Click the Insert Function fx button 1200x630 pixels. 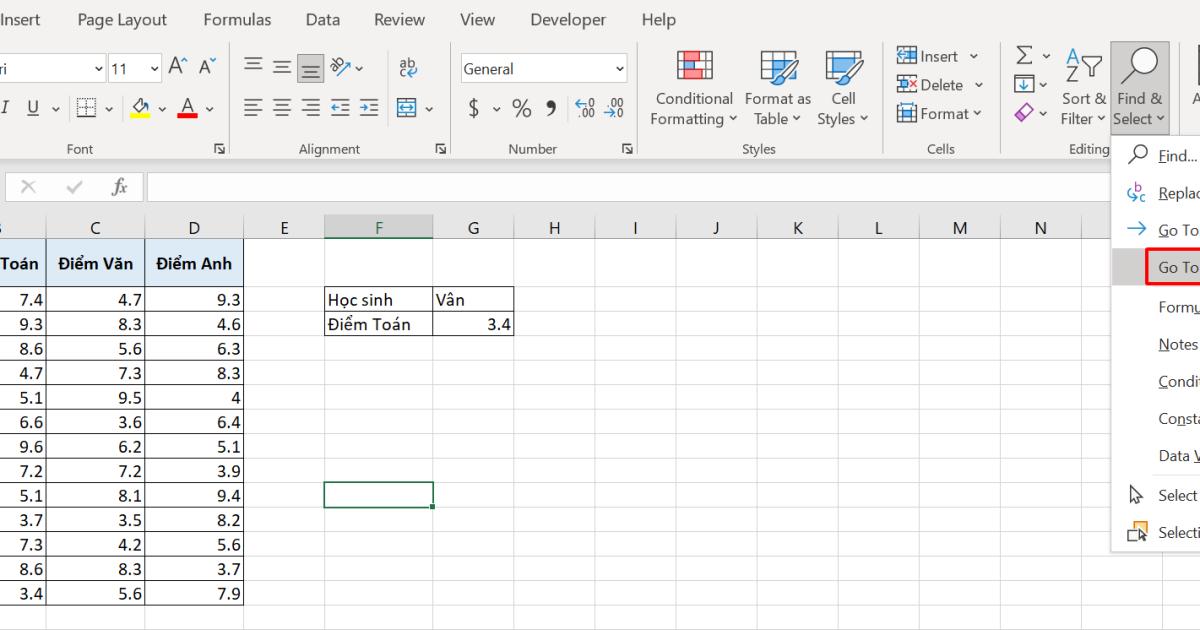tap(118, 186)
